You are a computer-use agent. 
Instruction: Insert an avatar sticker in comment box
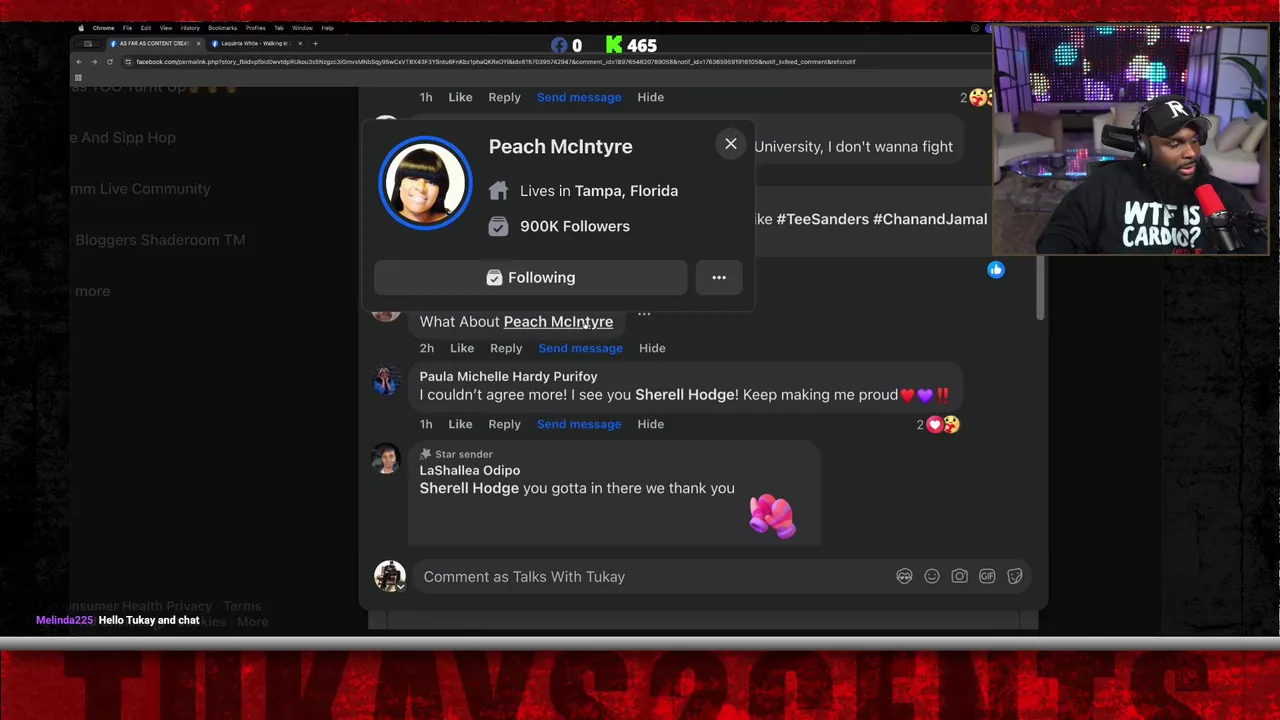point(904,576)
